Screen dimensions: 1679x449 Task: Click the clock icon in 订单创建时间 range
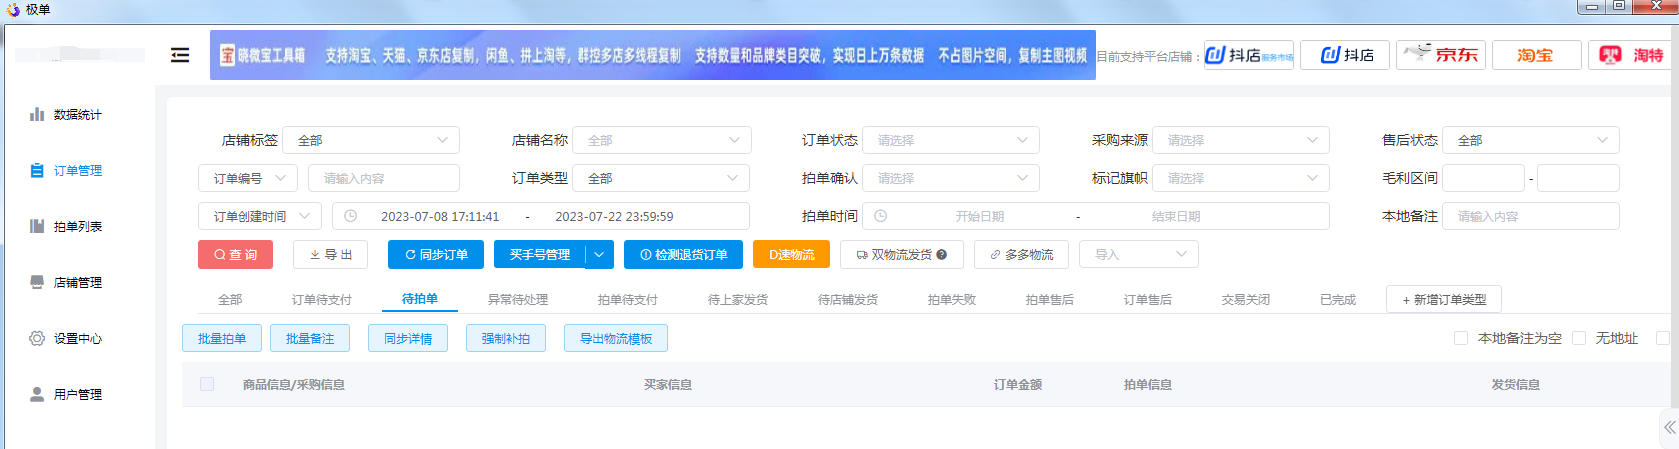[351, 216]
